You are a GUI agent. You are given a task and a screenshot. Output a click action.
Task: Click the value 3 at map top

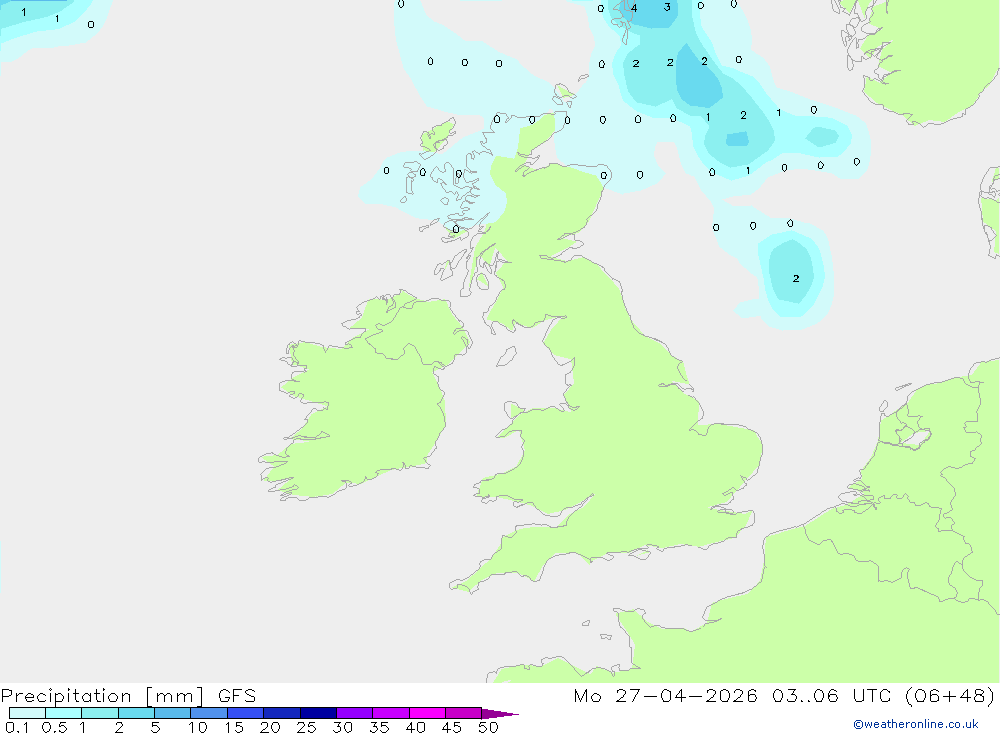coord(667,7)
